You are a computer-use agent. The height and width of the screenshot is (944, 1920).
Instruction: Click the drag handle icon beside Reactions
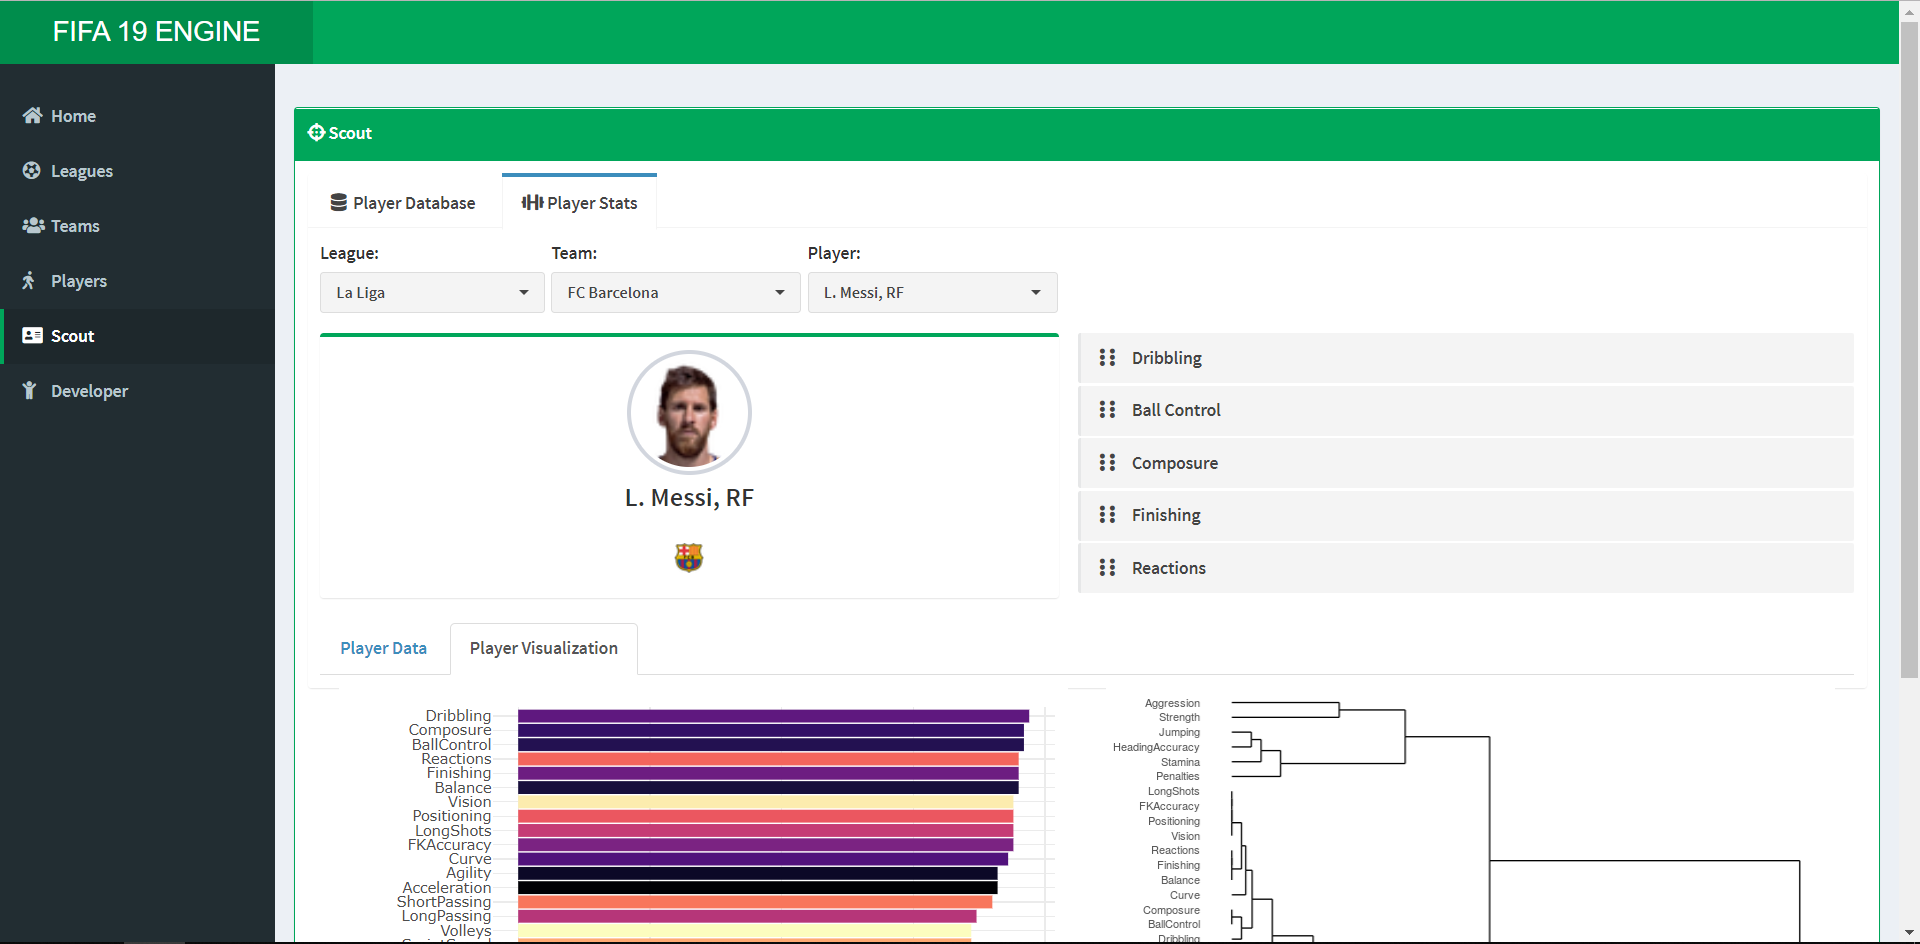coord(1107,568)
